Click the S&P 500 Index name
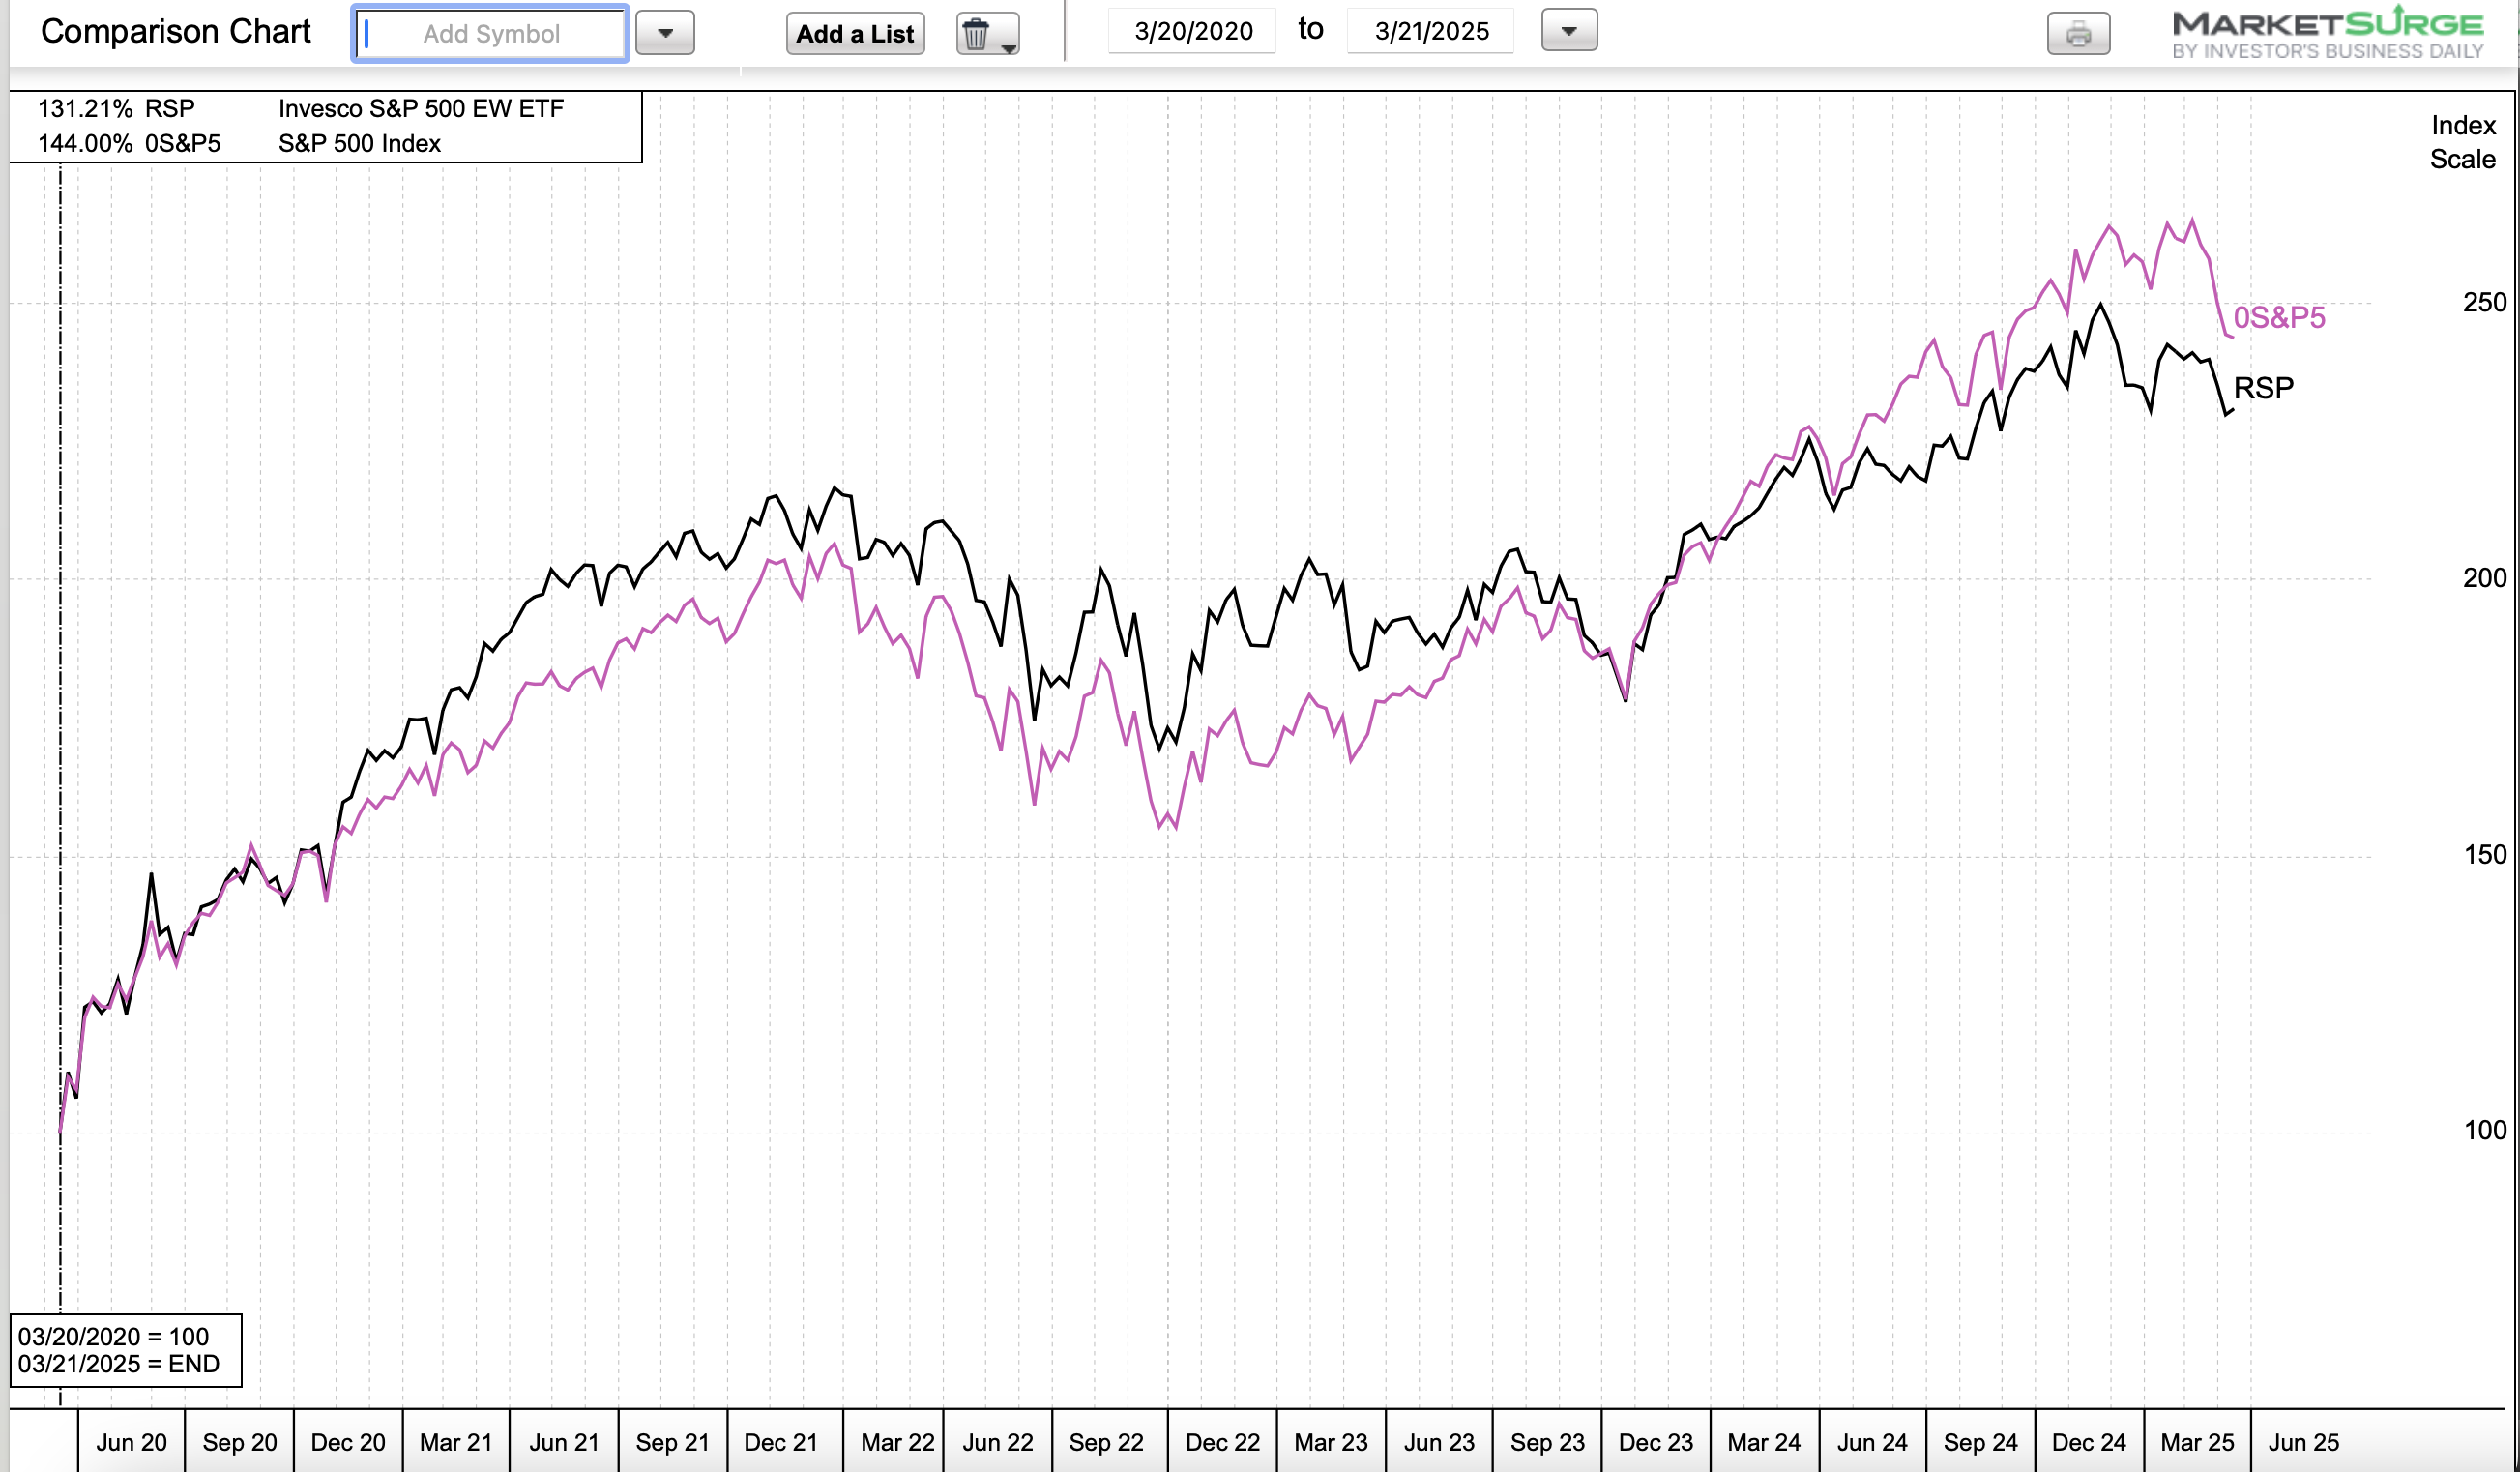Screen dimensions: 2520x1472 click(x=360, y=143)
